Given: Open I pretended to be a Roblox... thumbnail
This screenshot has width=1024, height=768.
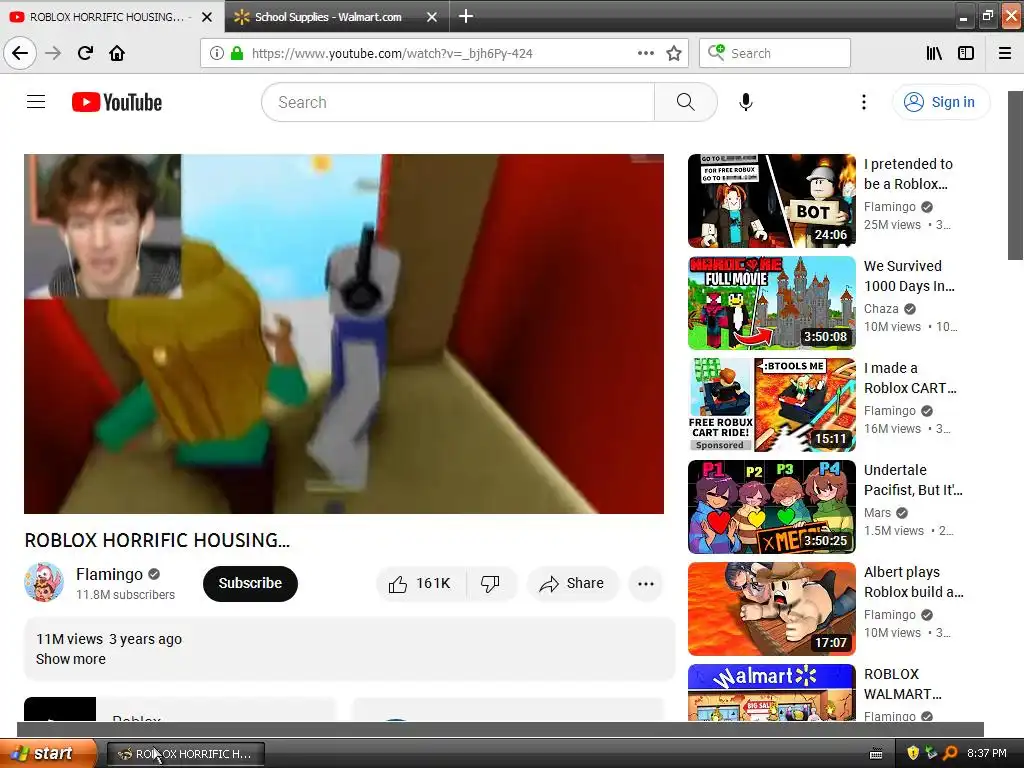Looking at the screenshot, I should point(771,200).
